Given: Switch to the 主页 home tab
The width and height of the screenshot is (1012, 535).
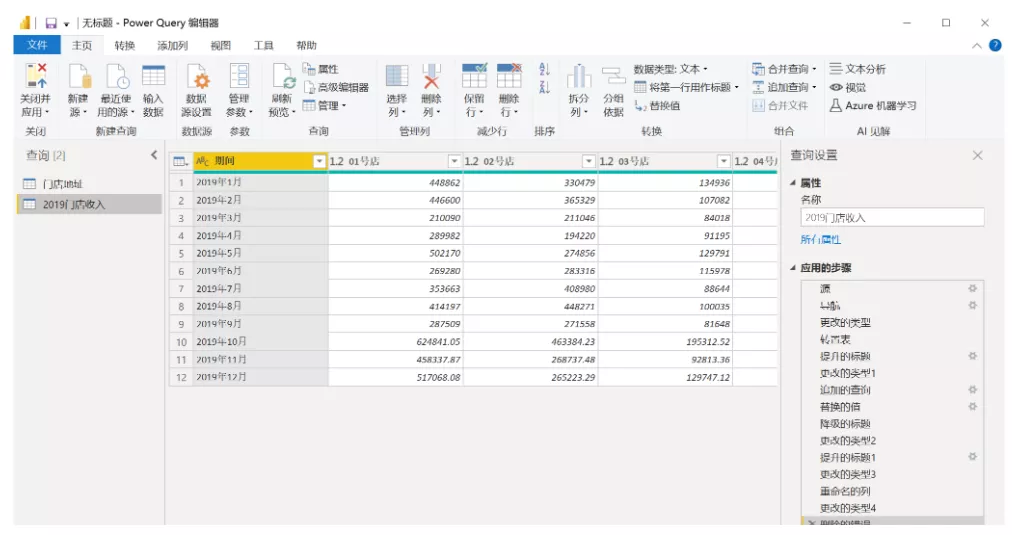Looking at the screenshot, I should coord(82,46).
